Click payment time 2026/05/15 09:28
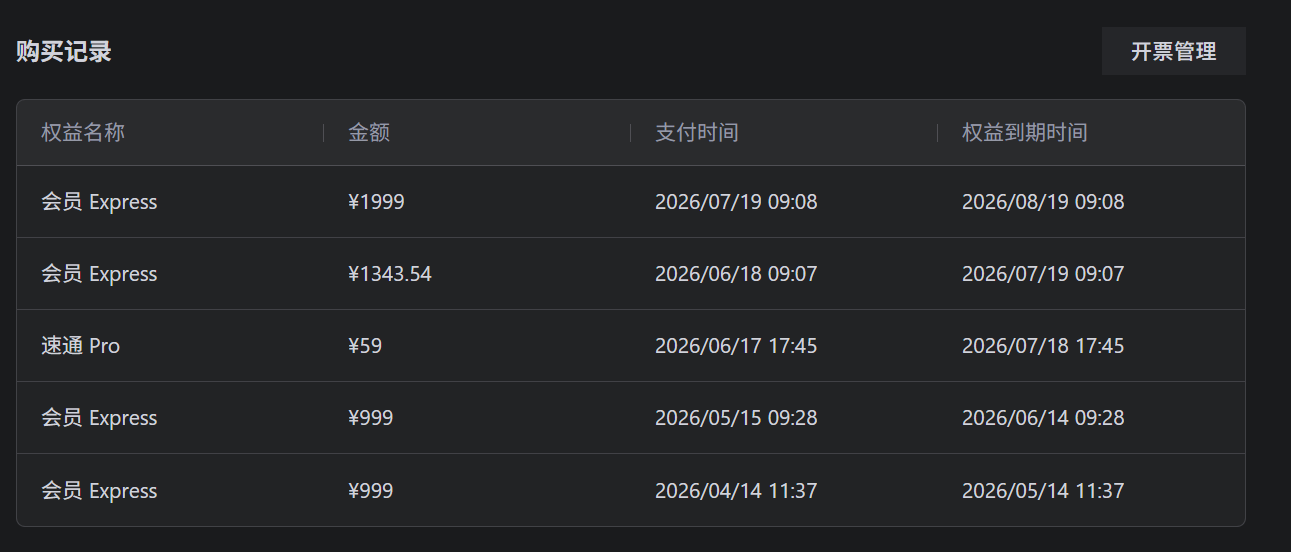The height and width of the screenshot is (552, 1291). point(736,418)
